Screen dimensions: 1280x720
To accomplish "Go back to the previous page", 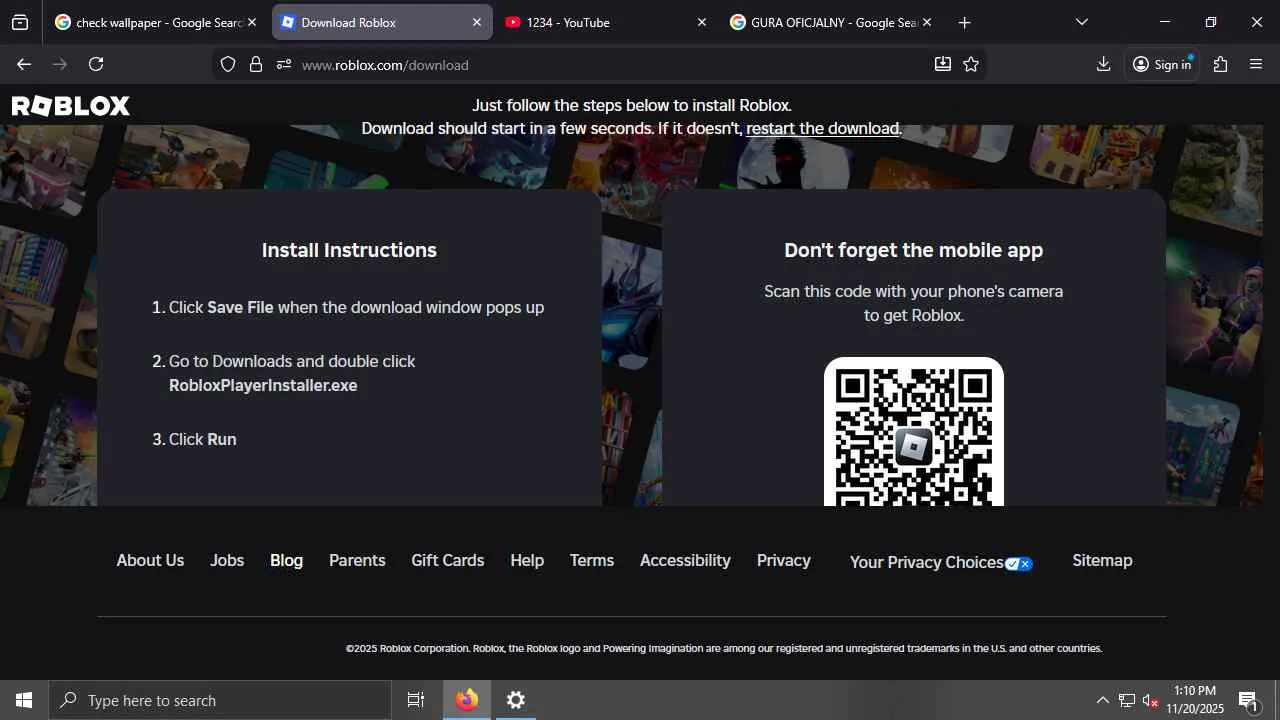I will point(24,64).
